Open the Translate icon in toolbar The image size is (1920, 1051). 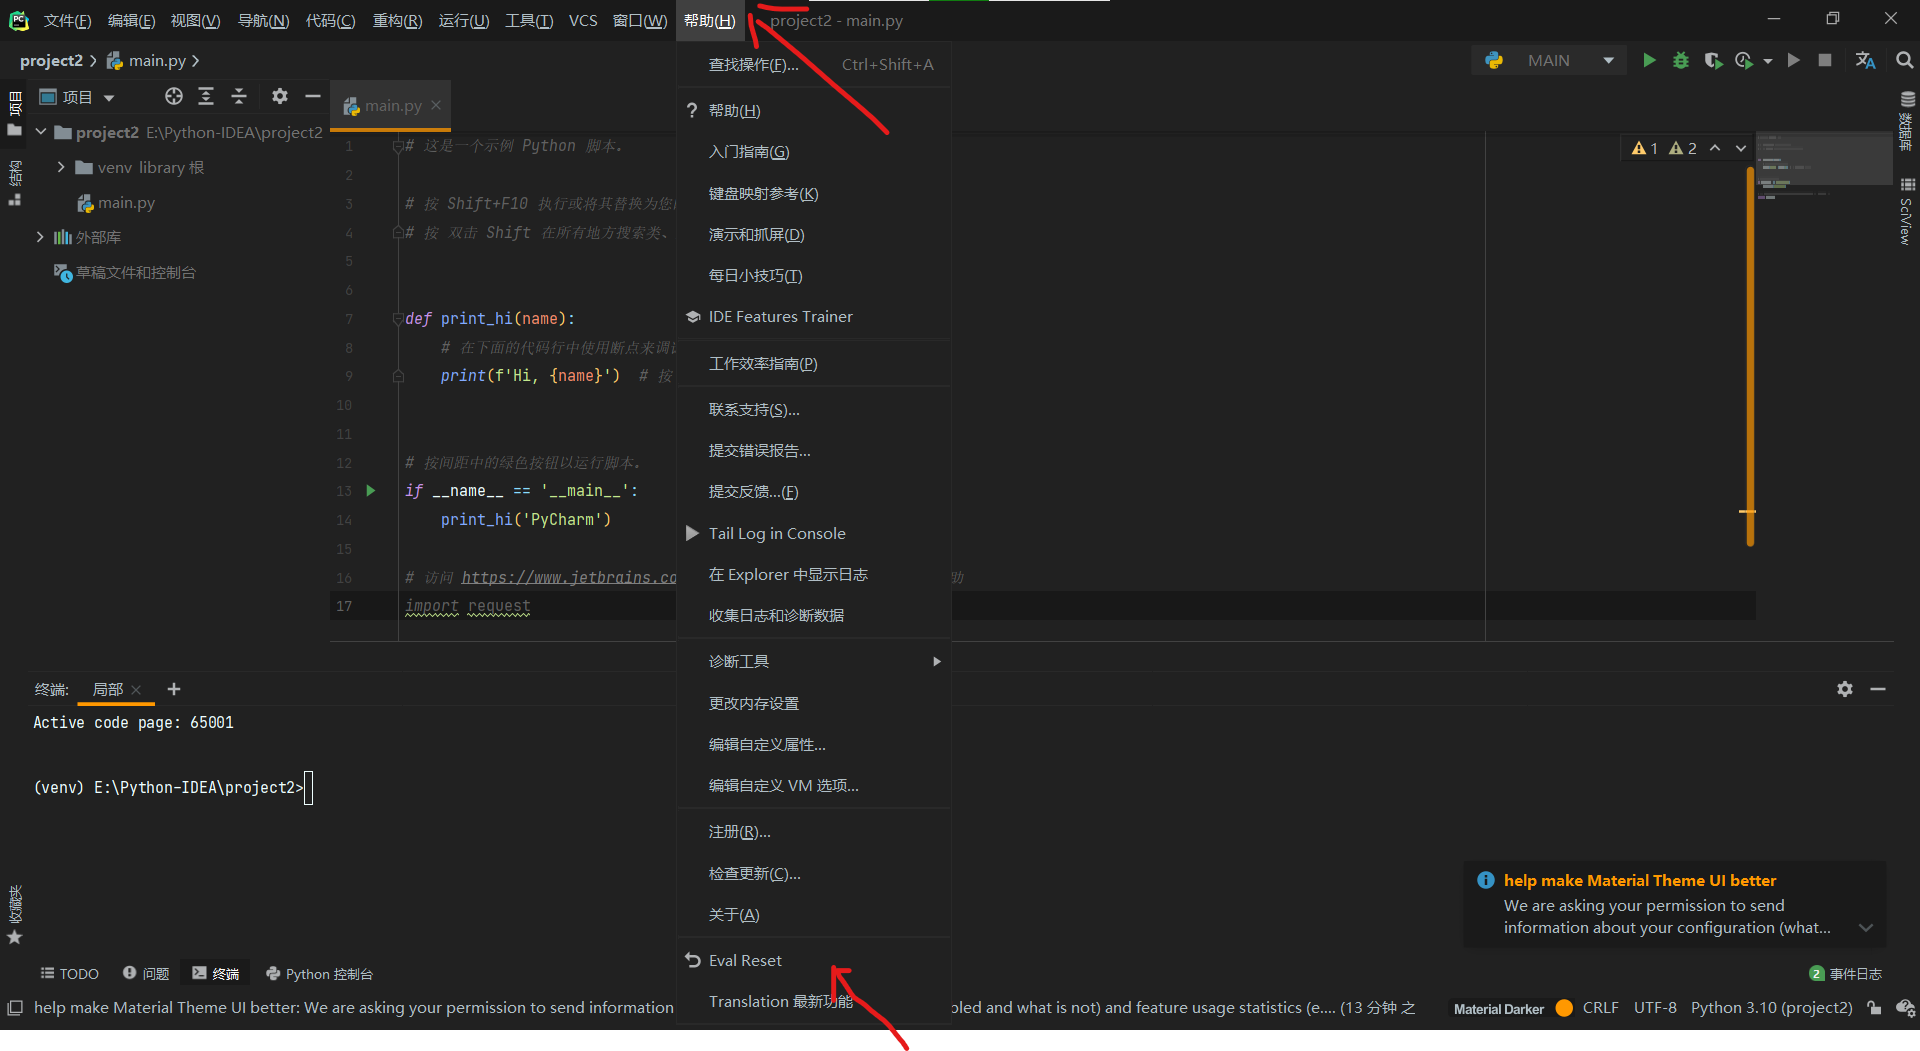pos(1865,61)
